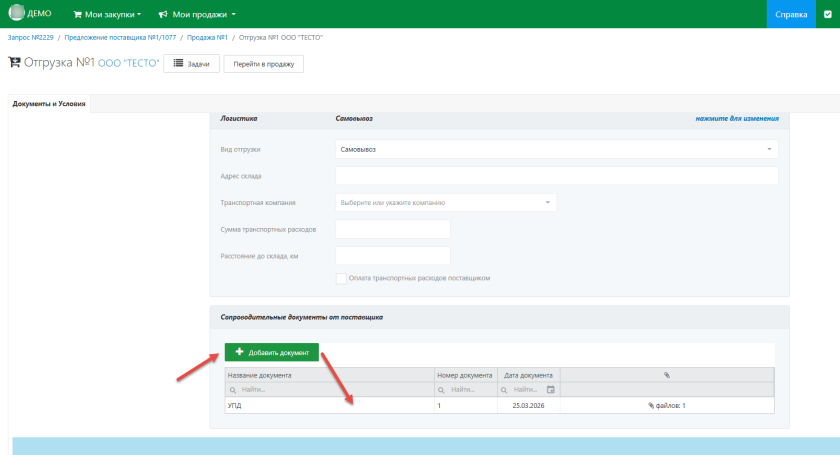Click the checkmark icon in top-right corner
This screenshot has width=840, height=455.
827,14
